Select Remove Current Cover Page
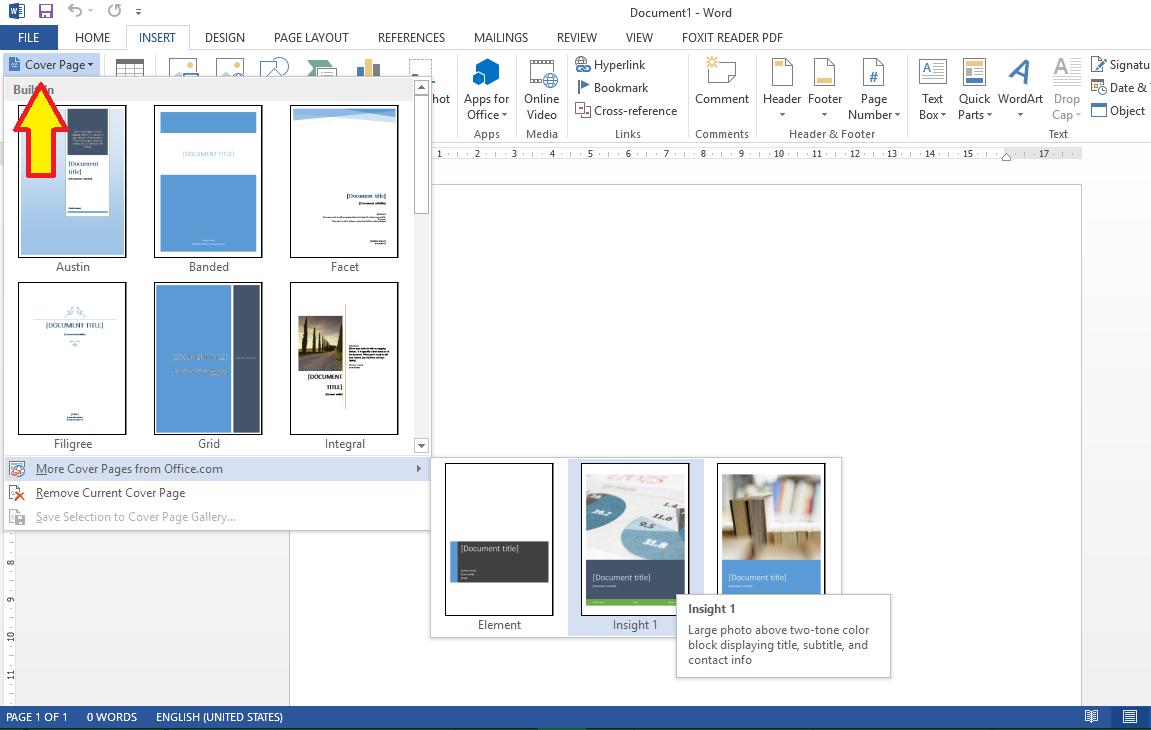The width and height of the screenshot is (1151, 730). (110, 493)
